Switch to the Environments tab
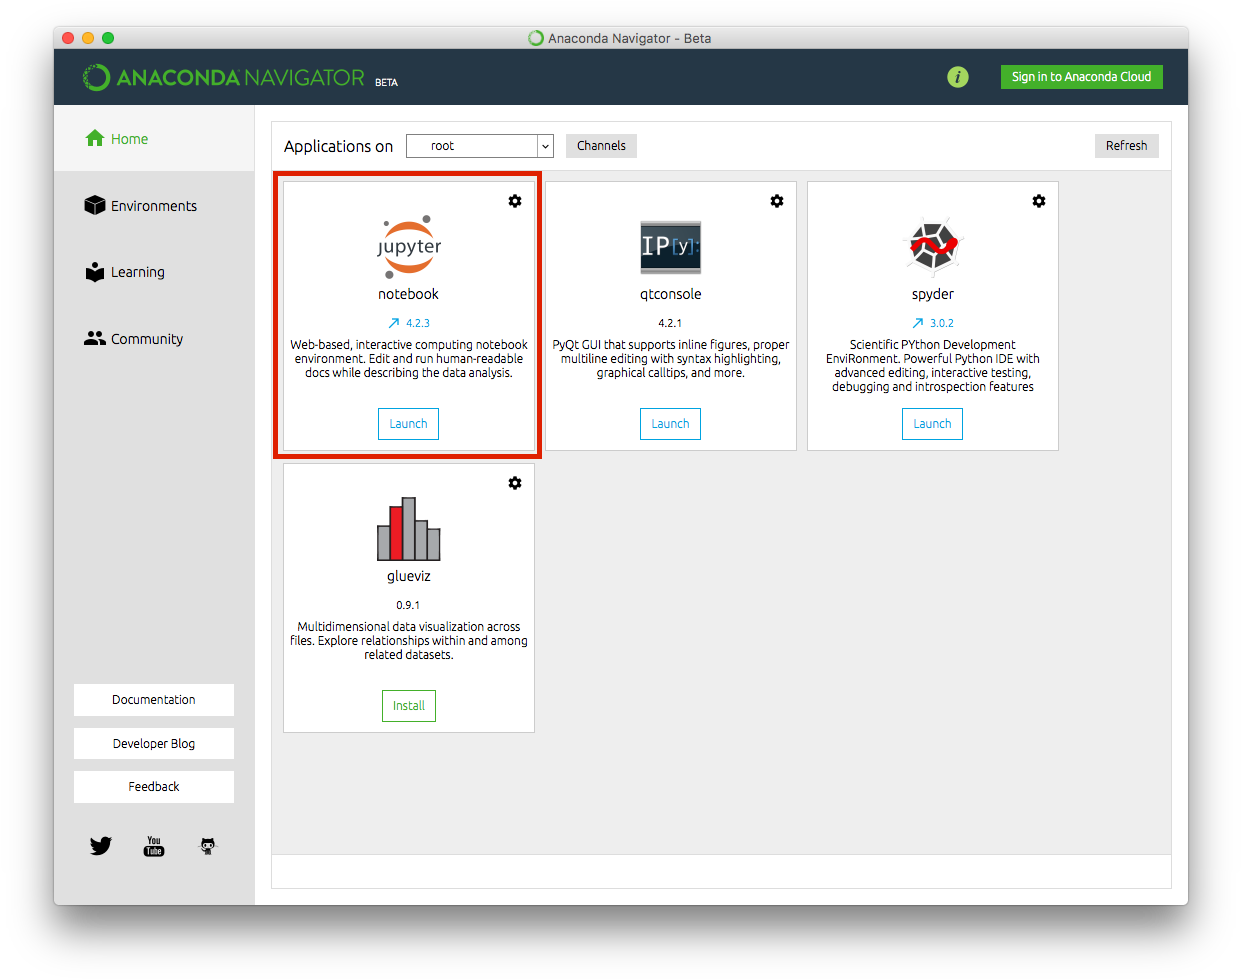1241x979 pixels. (154, 205)
